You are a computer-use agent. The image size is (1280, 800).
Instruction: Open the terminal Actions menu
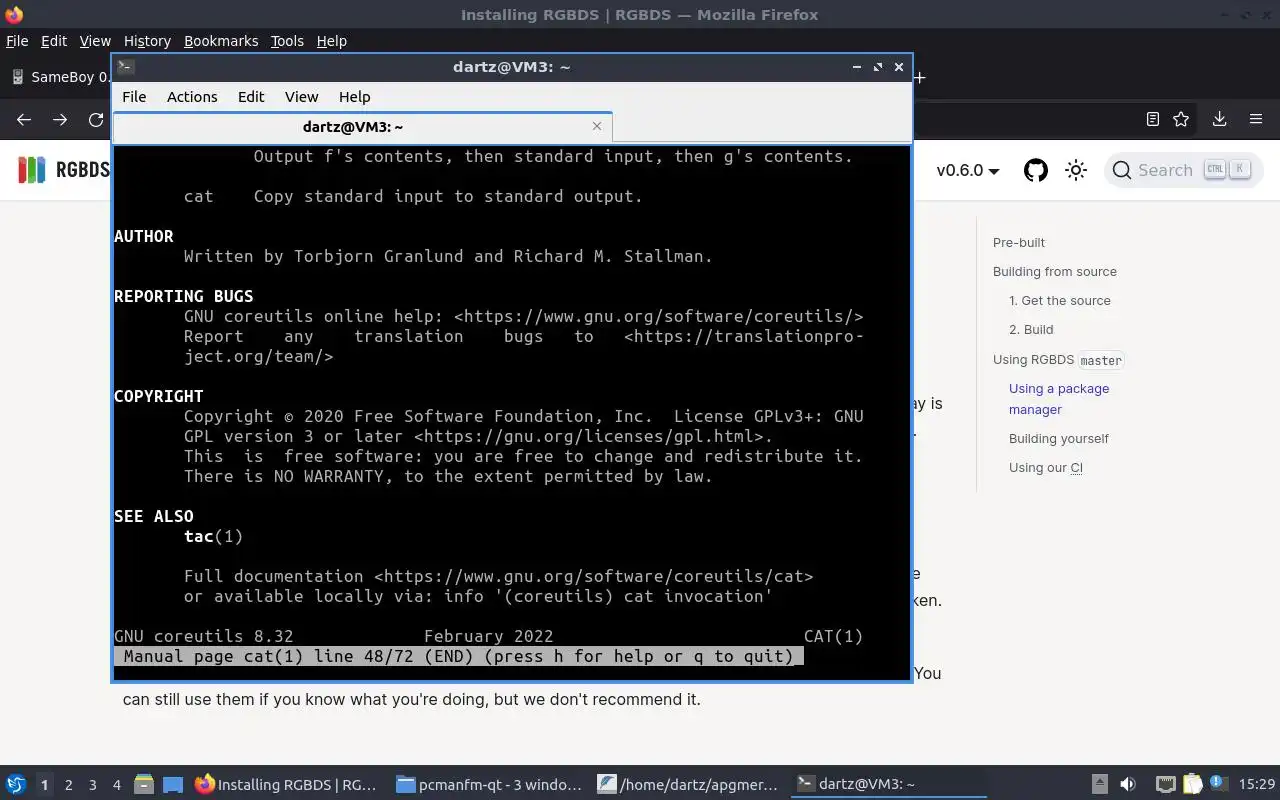pos(192,97)
